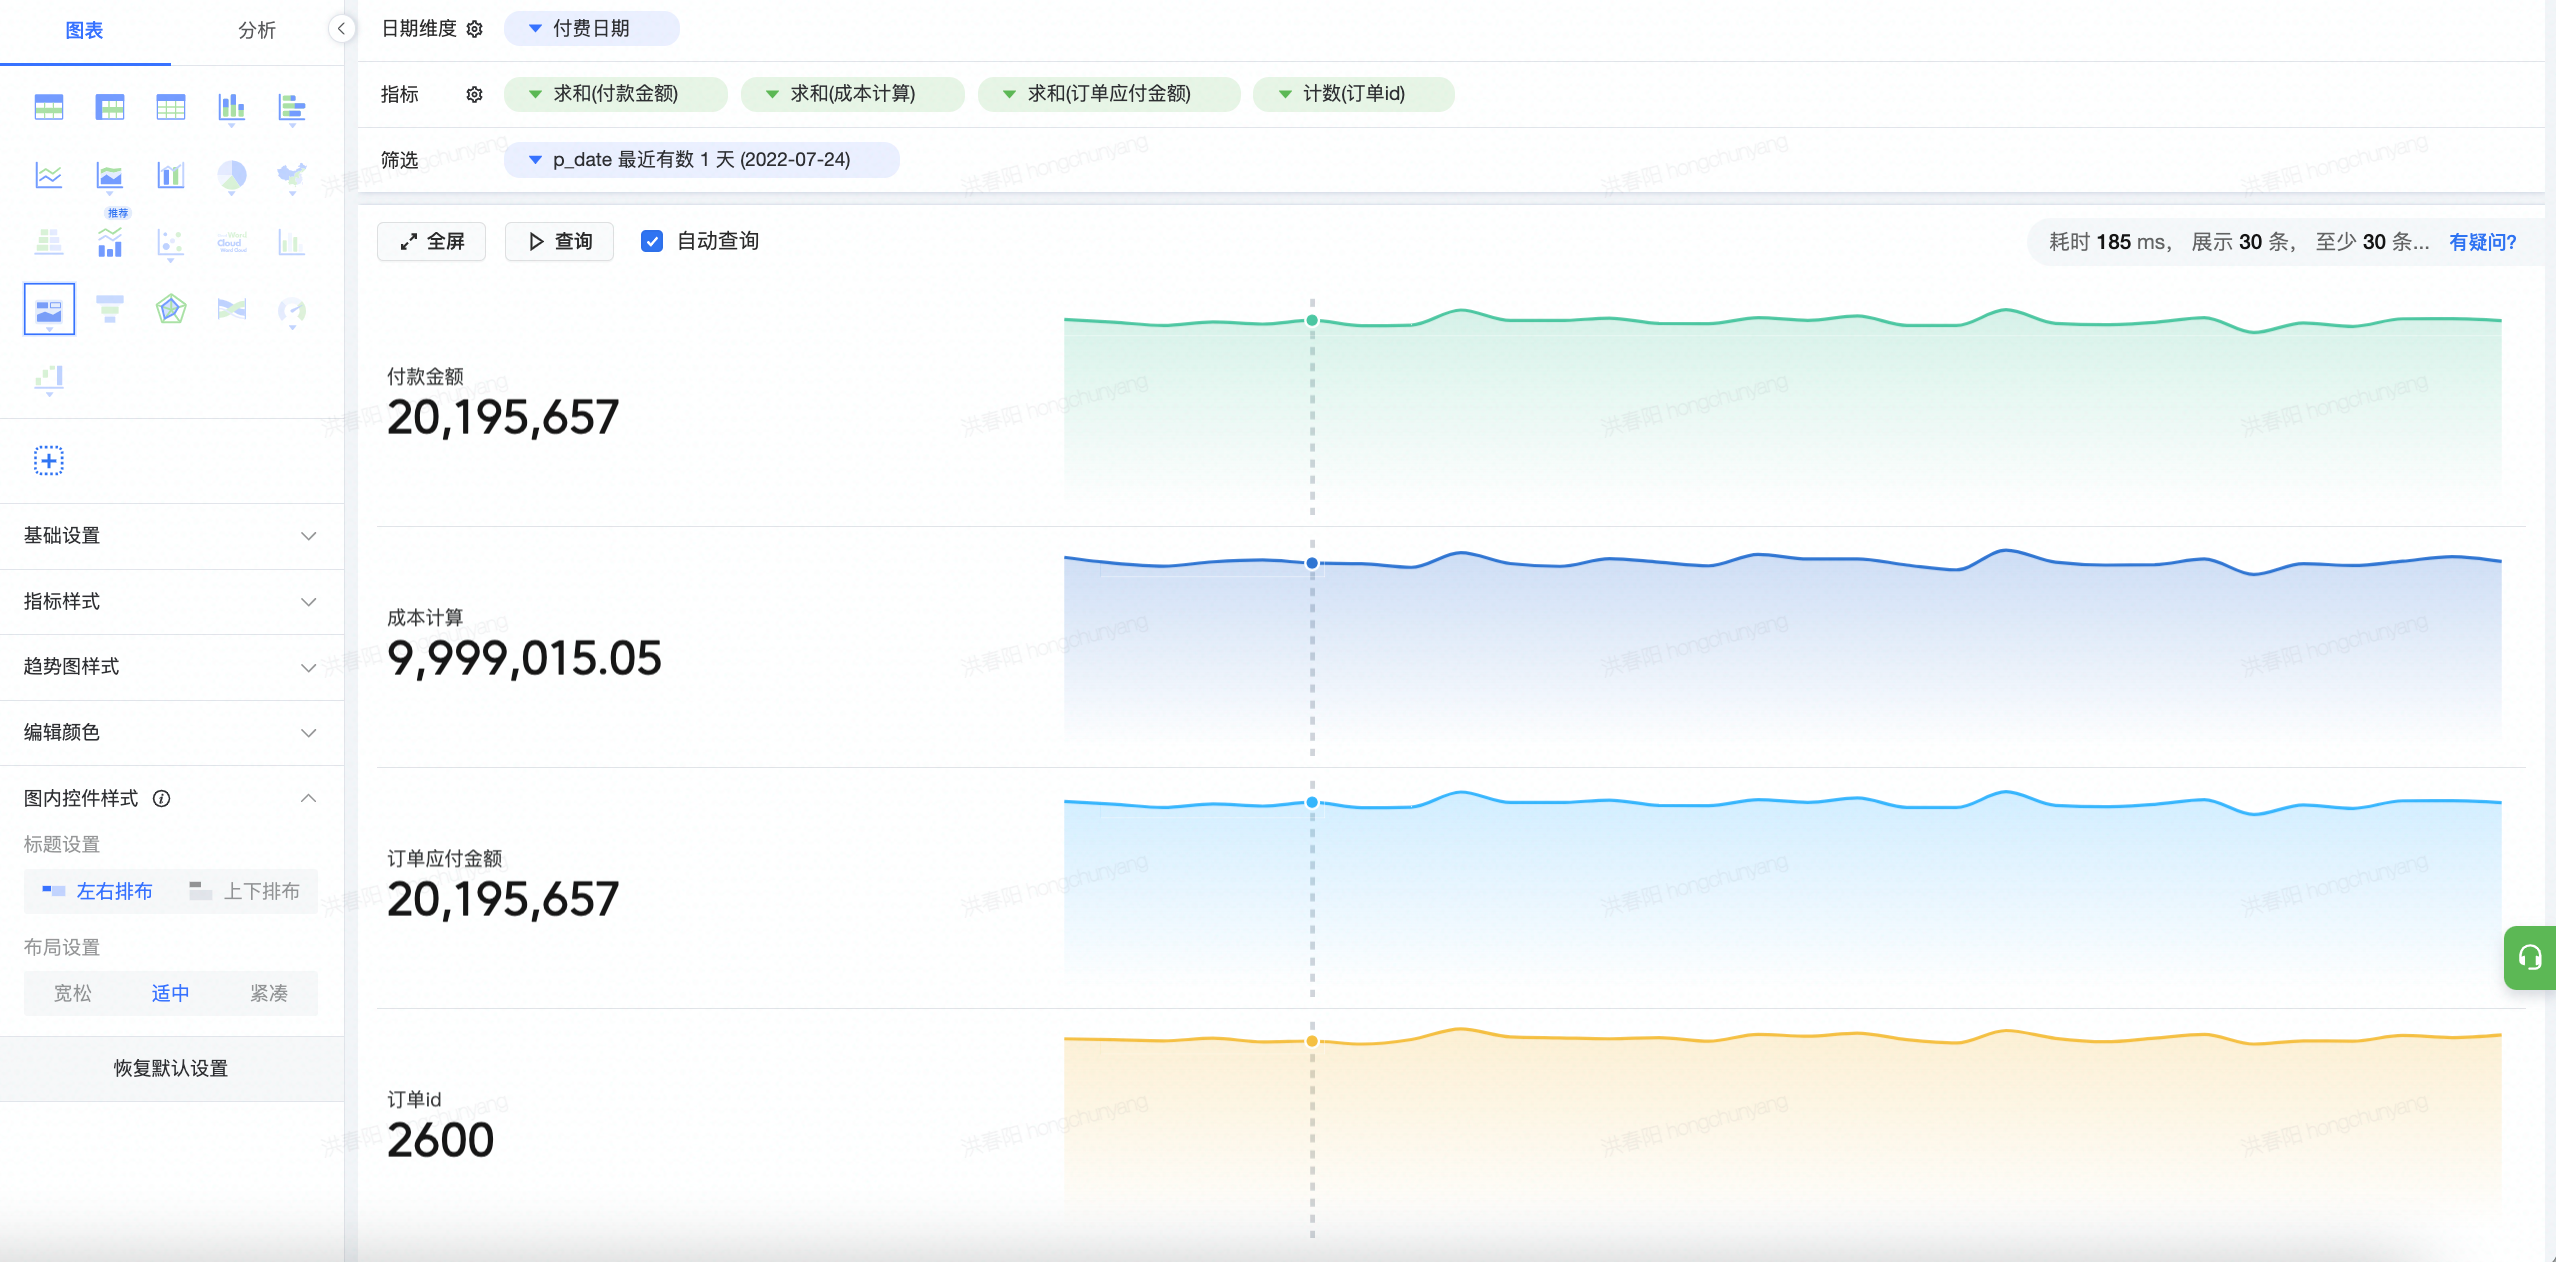
Task: Choose the stacked column chart type
Action: click(x=231, y=107)
